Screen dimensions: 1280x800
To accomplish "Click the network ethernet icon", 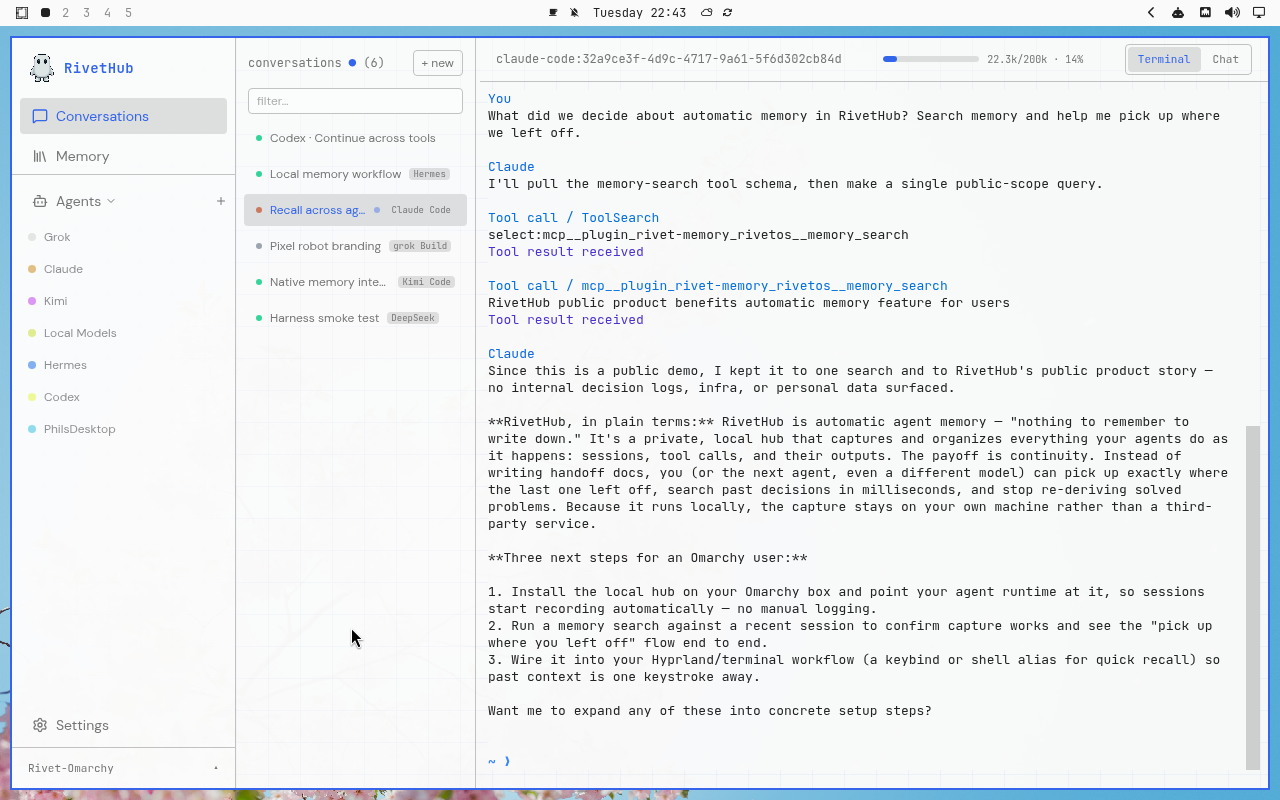I will click(x=1205, y=13).
